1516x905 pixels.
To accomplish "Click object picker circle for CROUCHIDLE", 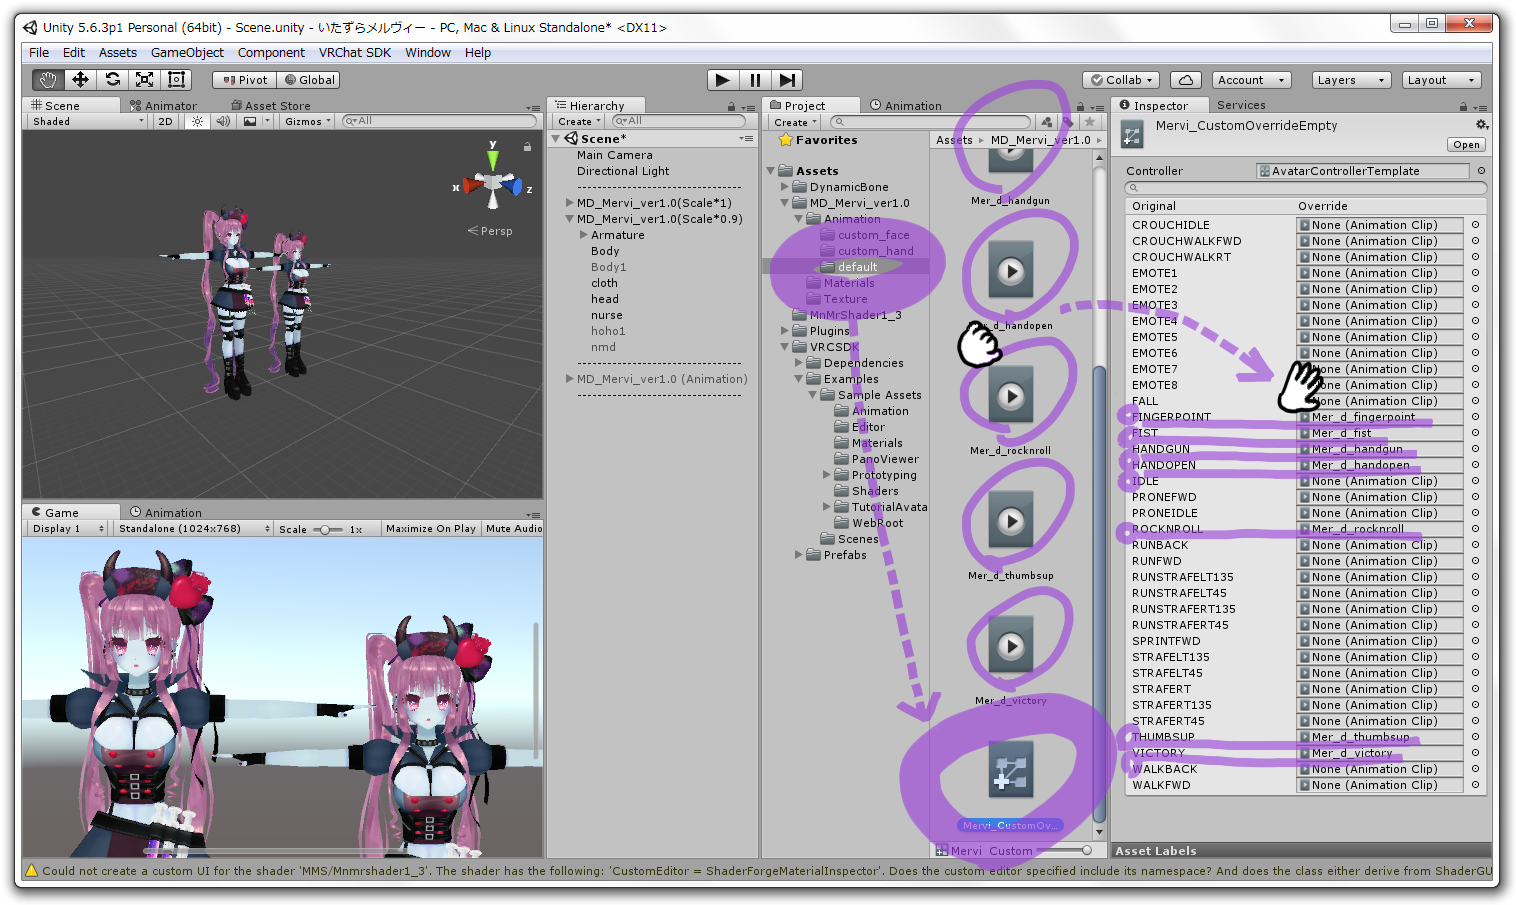I will point(1475,225).
